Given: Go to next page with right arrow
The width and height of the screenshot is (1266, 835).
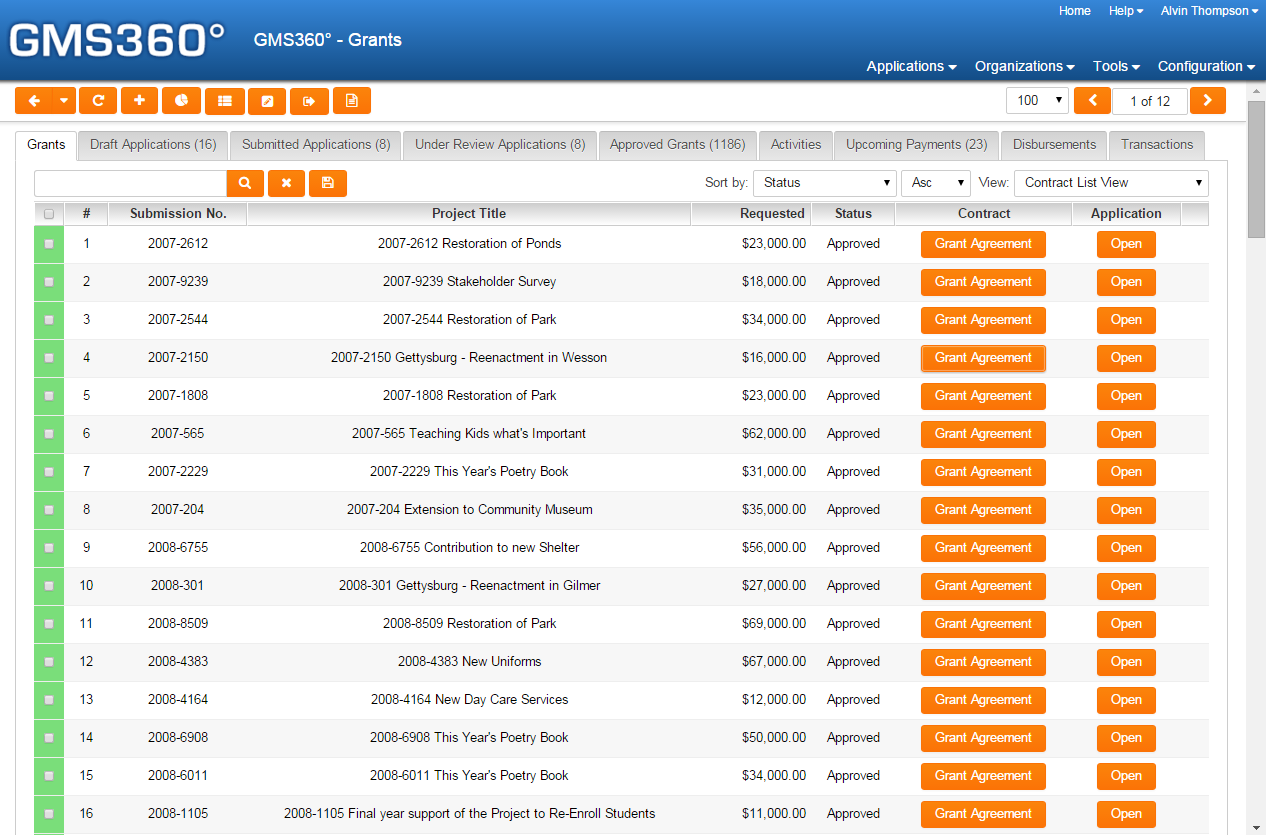Looking at the screenshot, I should [x=1208, y=101].
